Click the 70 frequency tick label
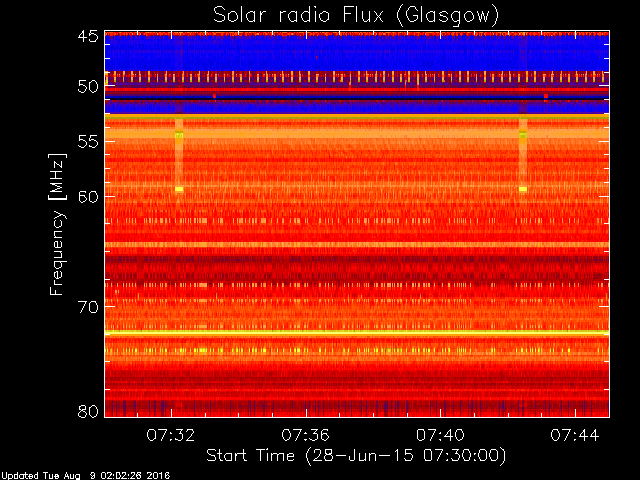The width and height of the screenshot is (640, 480). [88, 307]
